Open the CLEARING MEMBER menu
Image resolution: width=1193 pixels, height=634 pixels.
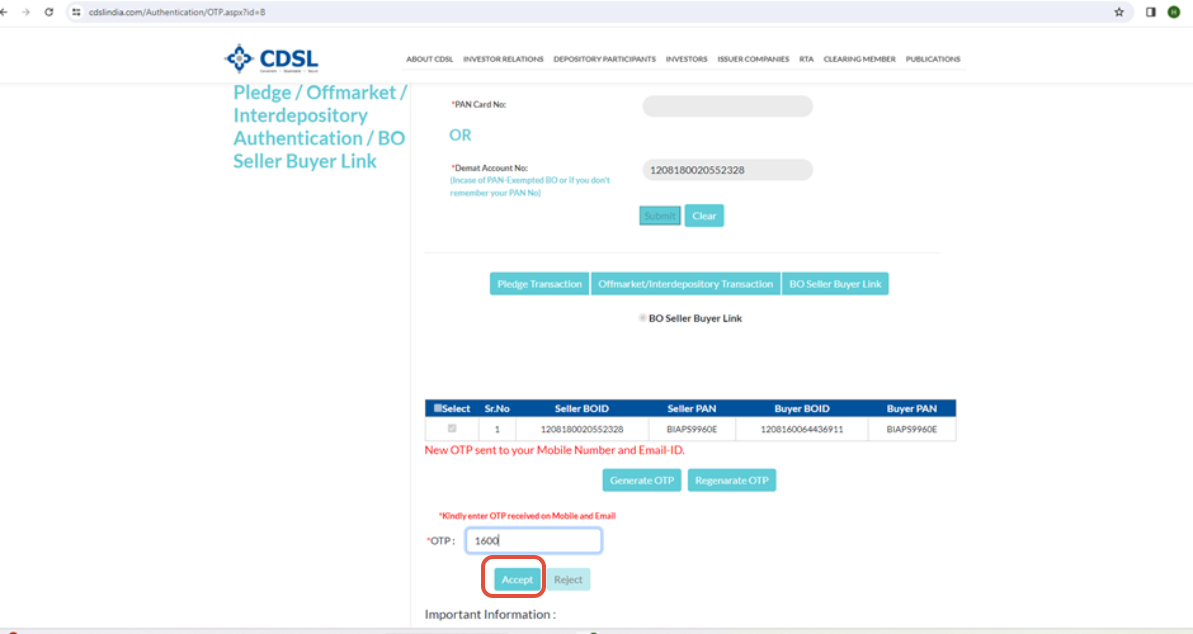pyautogui.click(x=859, y=59)
